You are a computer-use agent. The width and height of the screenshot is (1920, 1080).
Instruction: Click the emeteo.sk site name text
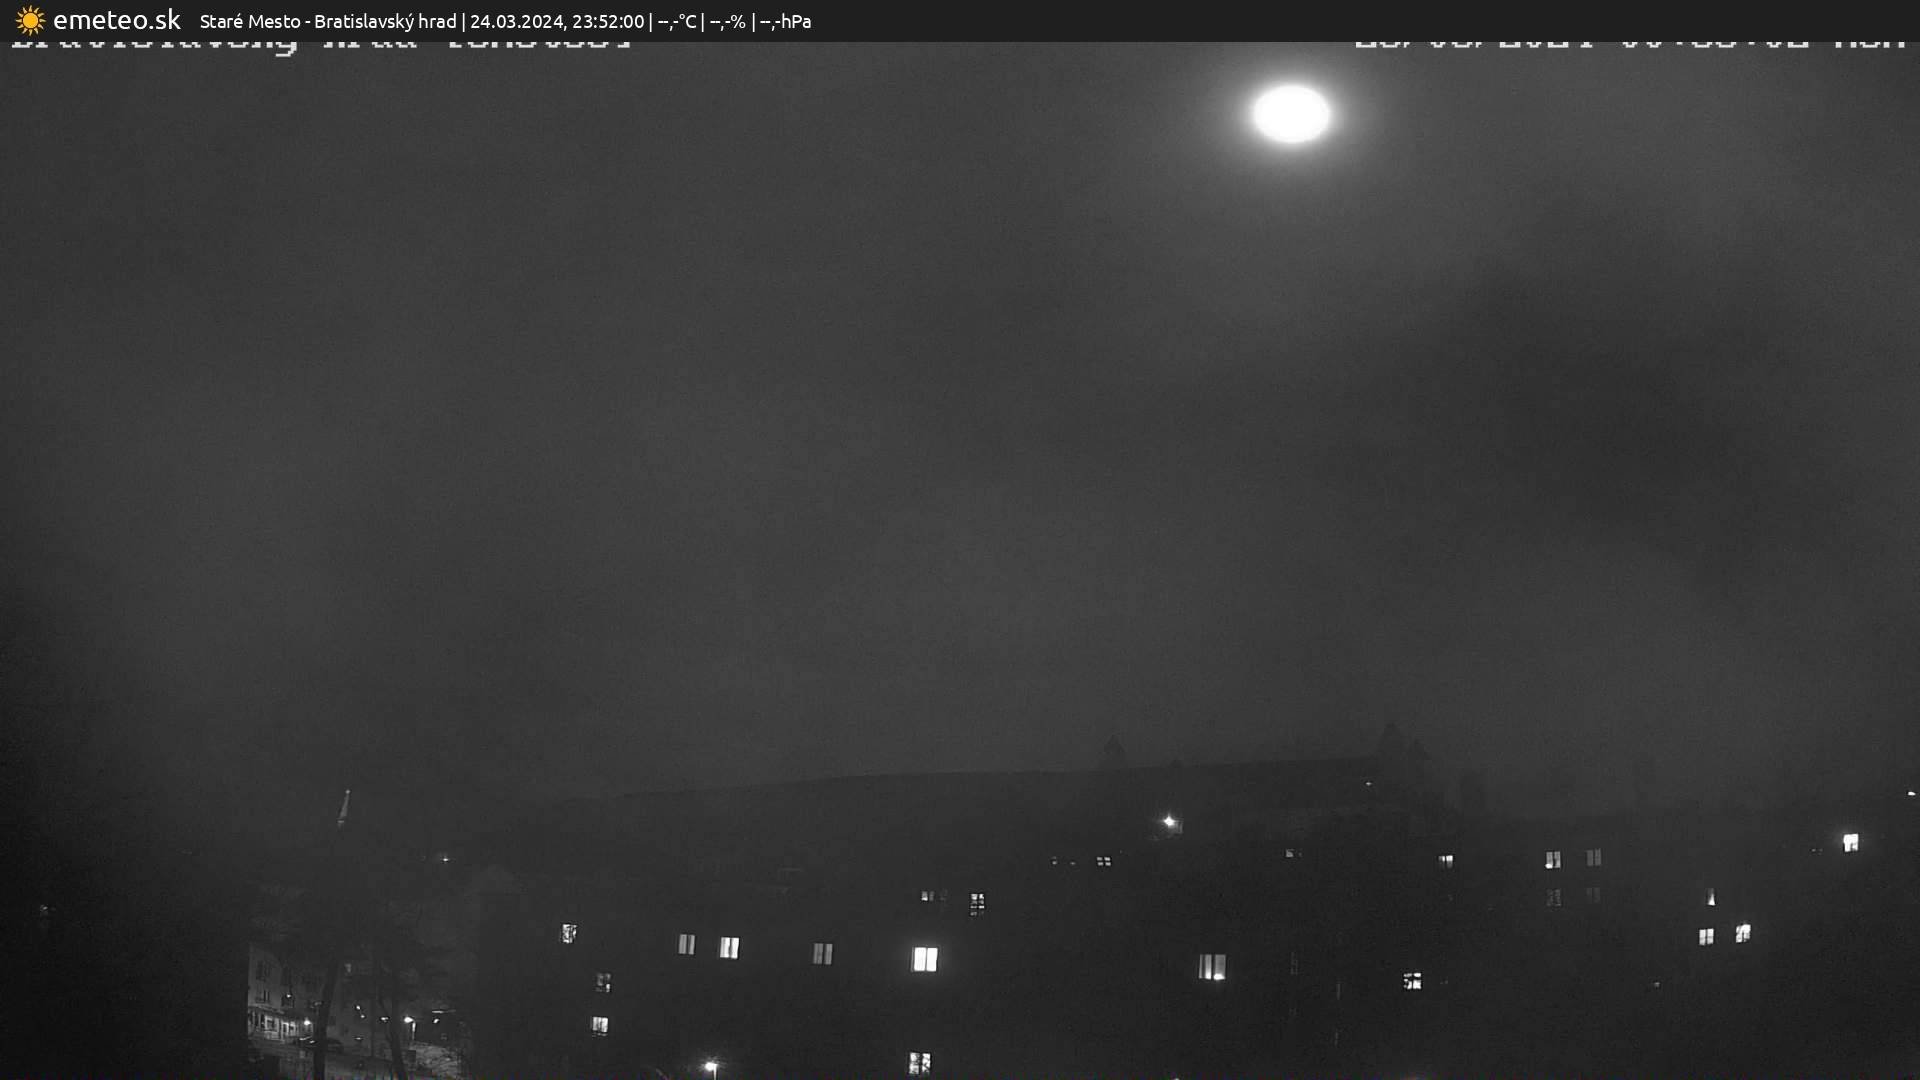coord(116,20)
